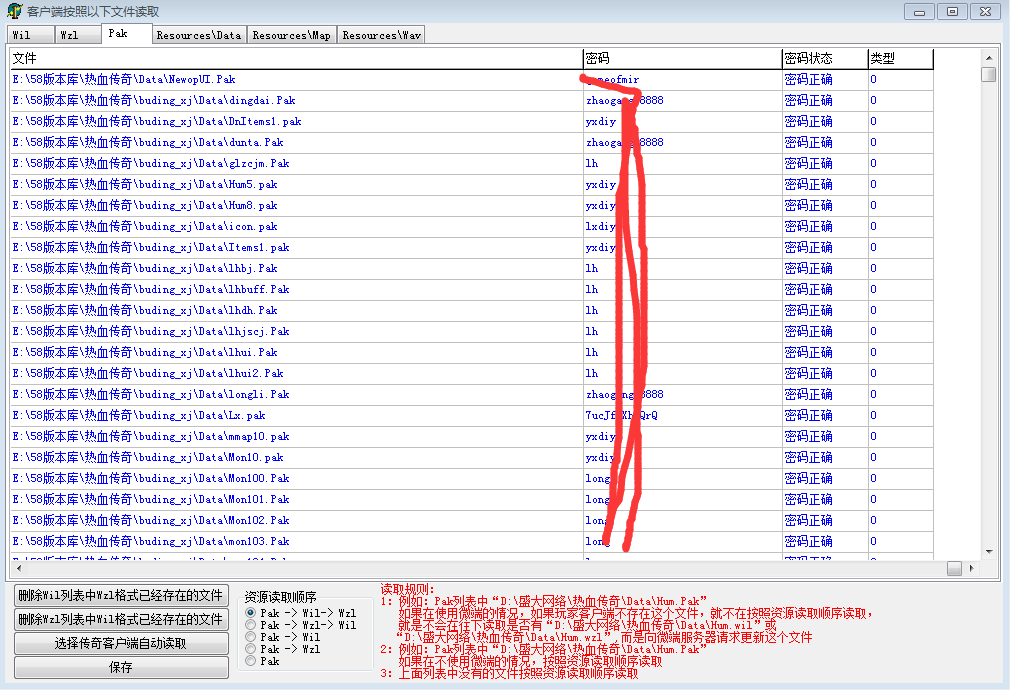Screen dimensions: 1010x690
Task: Choose the 'Pak -> Wzl' radio option
Action: [251, 648]
